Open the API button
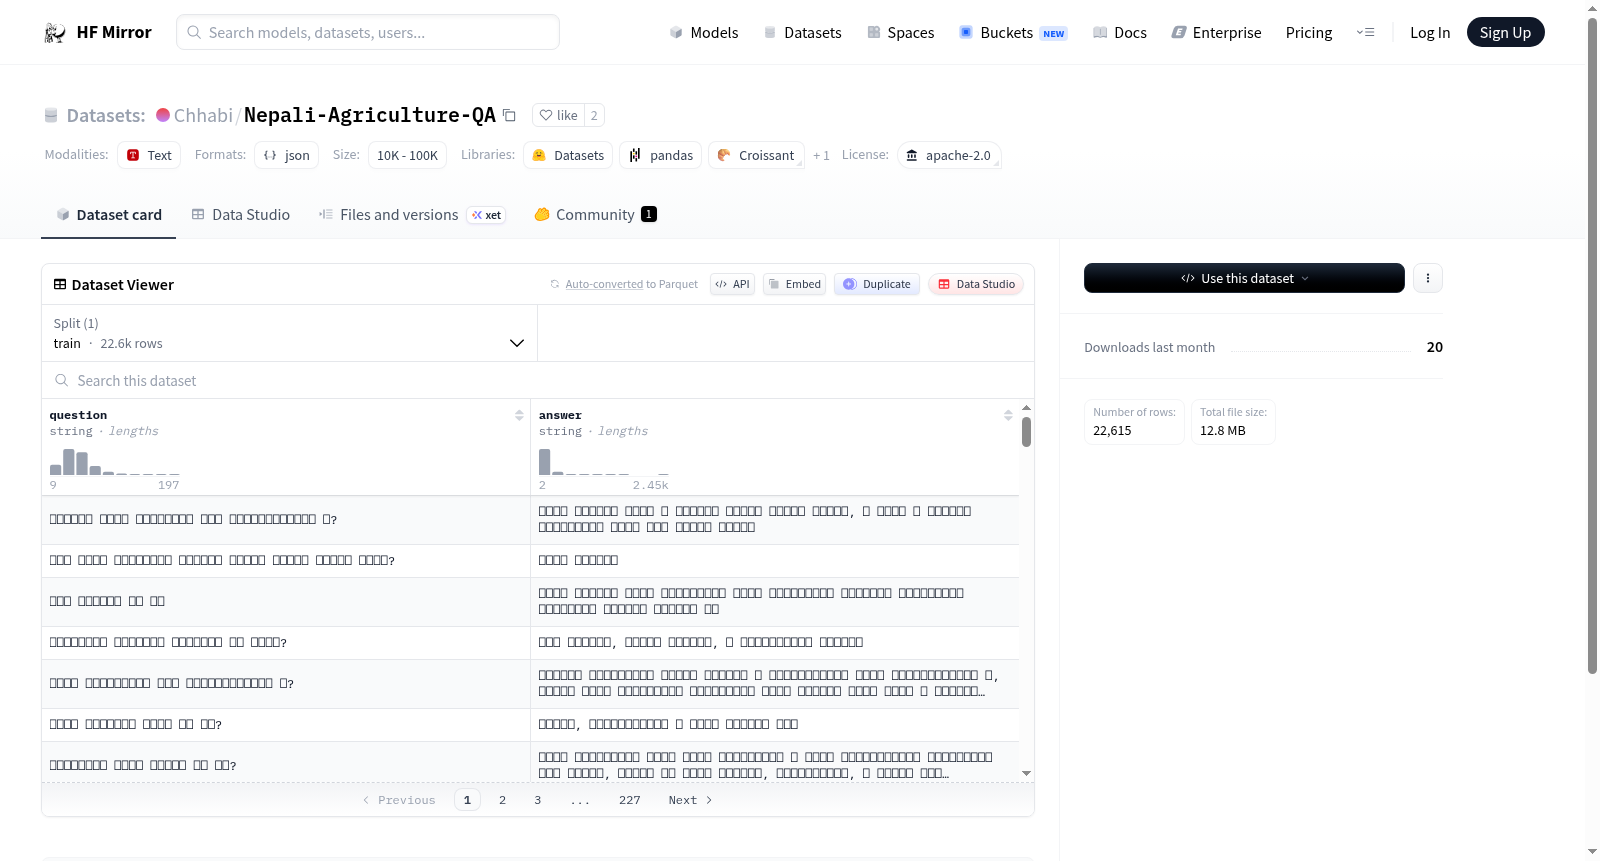The width and height of the screenshot is (1600, 861). [x=732, y=284]
